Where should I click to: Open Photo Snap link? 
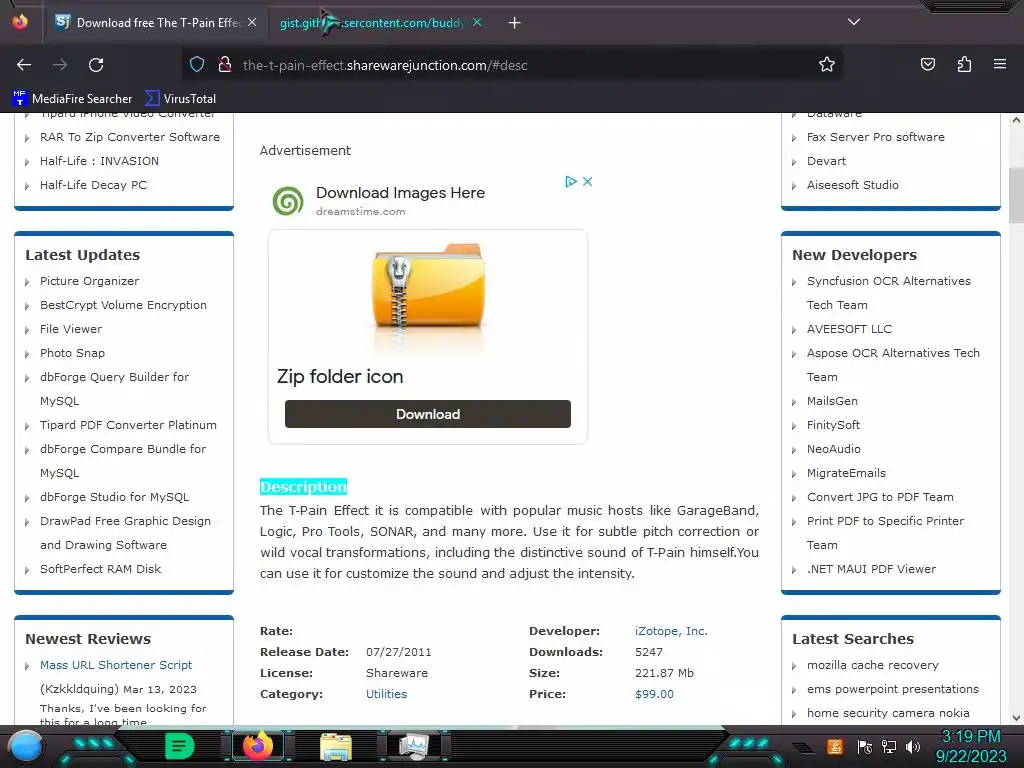[72, 353]
